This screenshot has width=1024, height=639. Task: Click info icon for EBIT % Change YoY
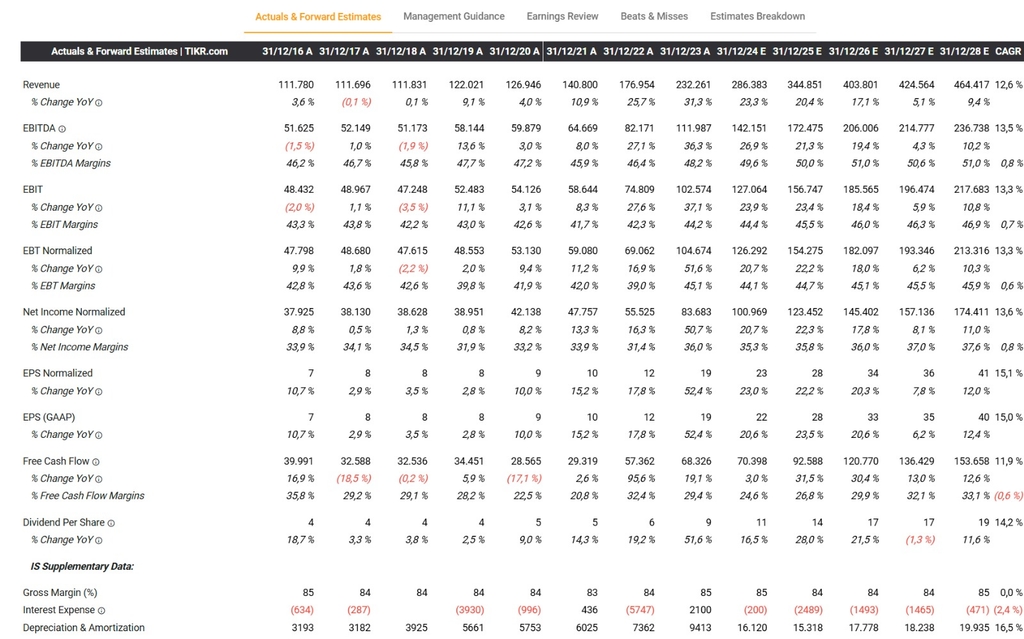[x=98, y=208]
